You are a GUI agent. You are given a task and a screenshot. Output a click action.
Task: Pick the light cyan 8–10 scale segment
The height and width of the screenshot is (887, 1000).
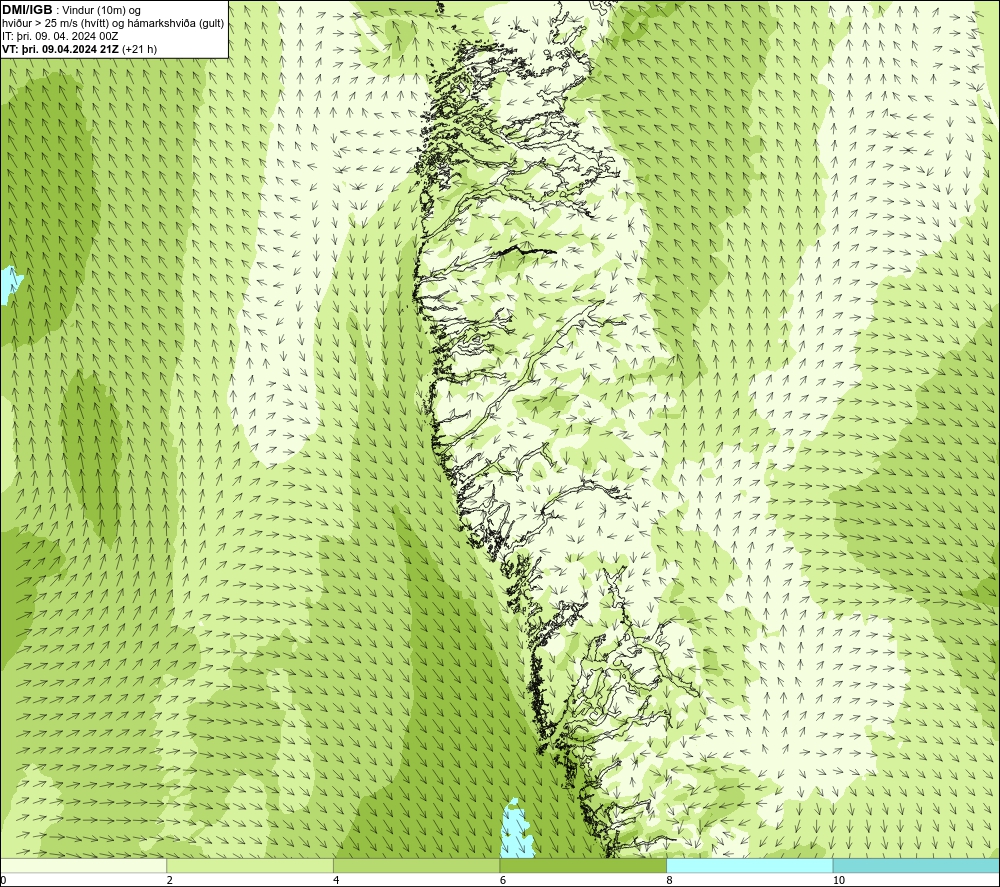749,865
